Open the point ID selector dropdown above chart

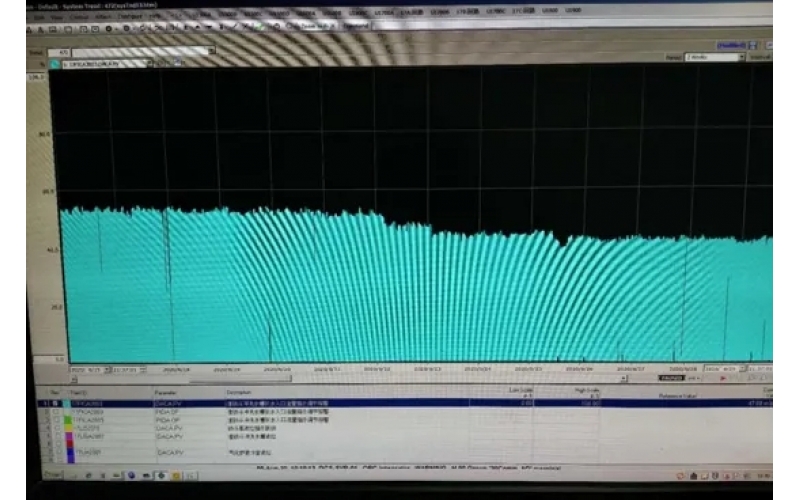(147, 63)
